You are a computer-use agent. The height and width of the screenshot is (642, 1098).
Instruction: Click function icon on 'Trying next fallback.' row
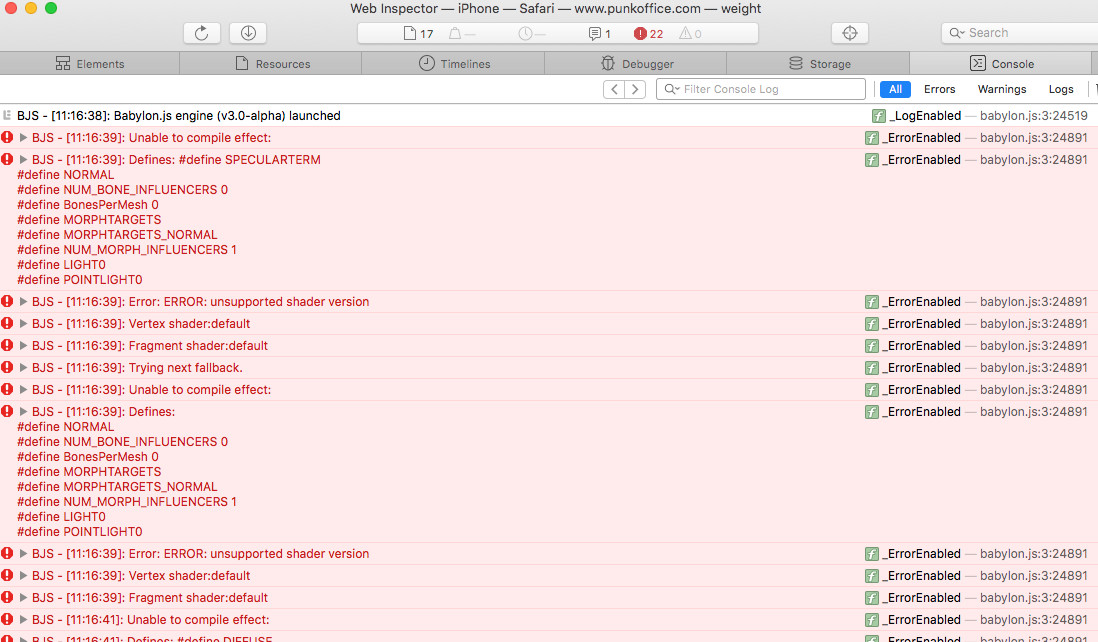[x=871, y=368]
